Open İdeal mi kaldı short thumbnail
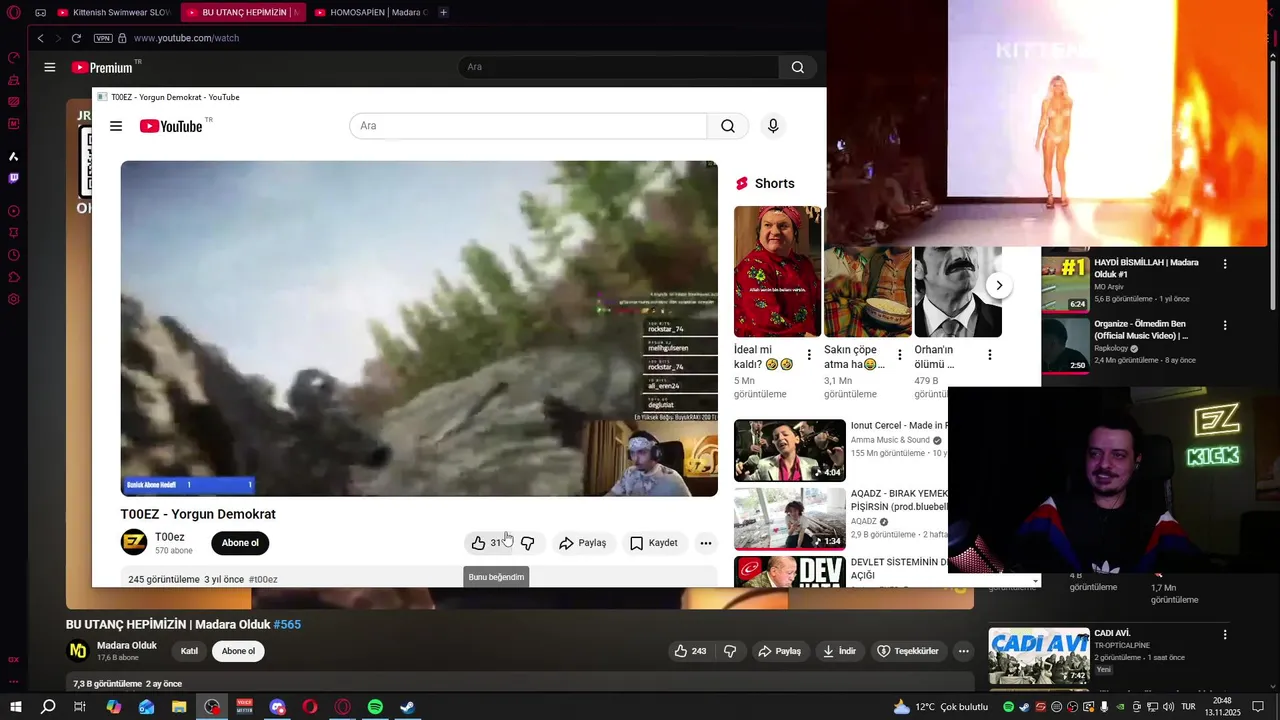The image size is (1280, 720). (x=777, y=271)
